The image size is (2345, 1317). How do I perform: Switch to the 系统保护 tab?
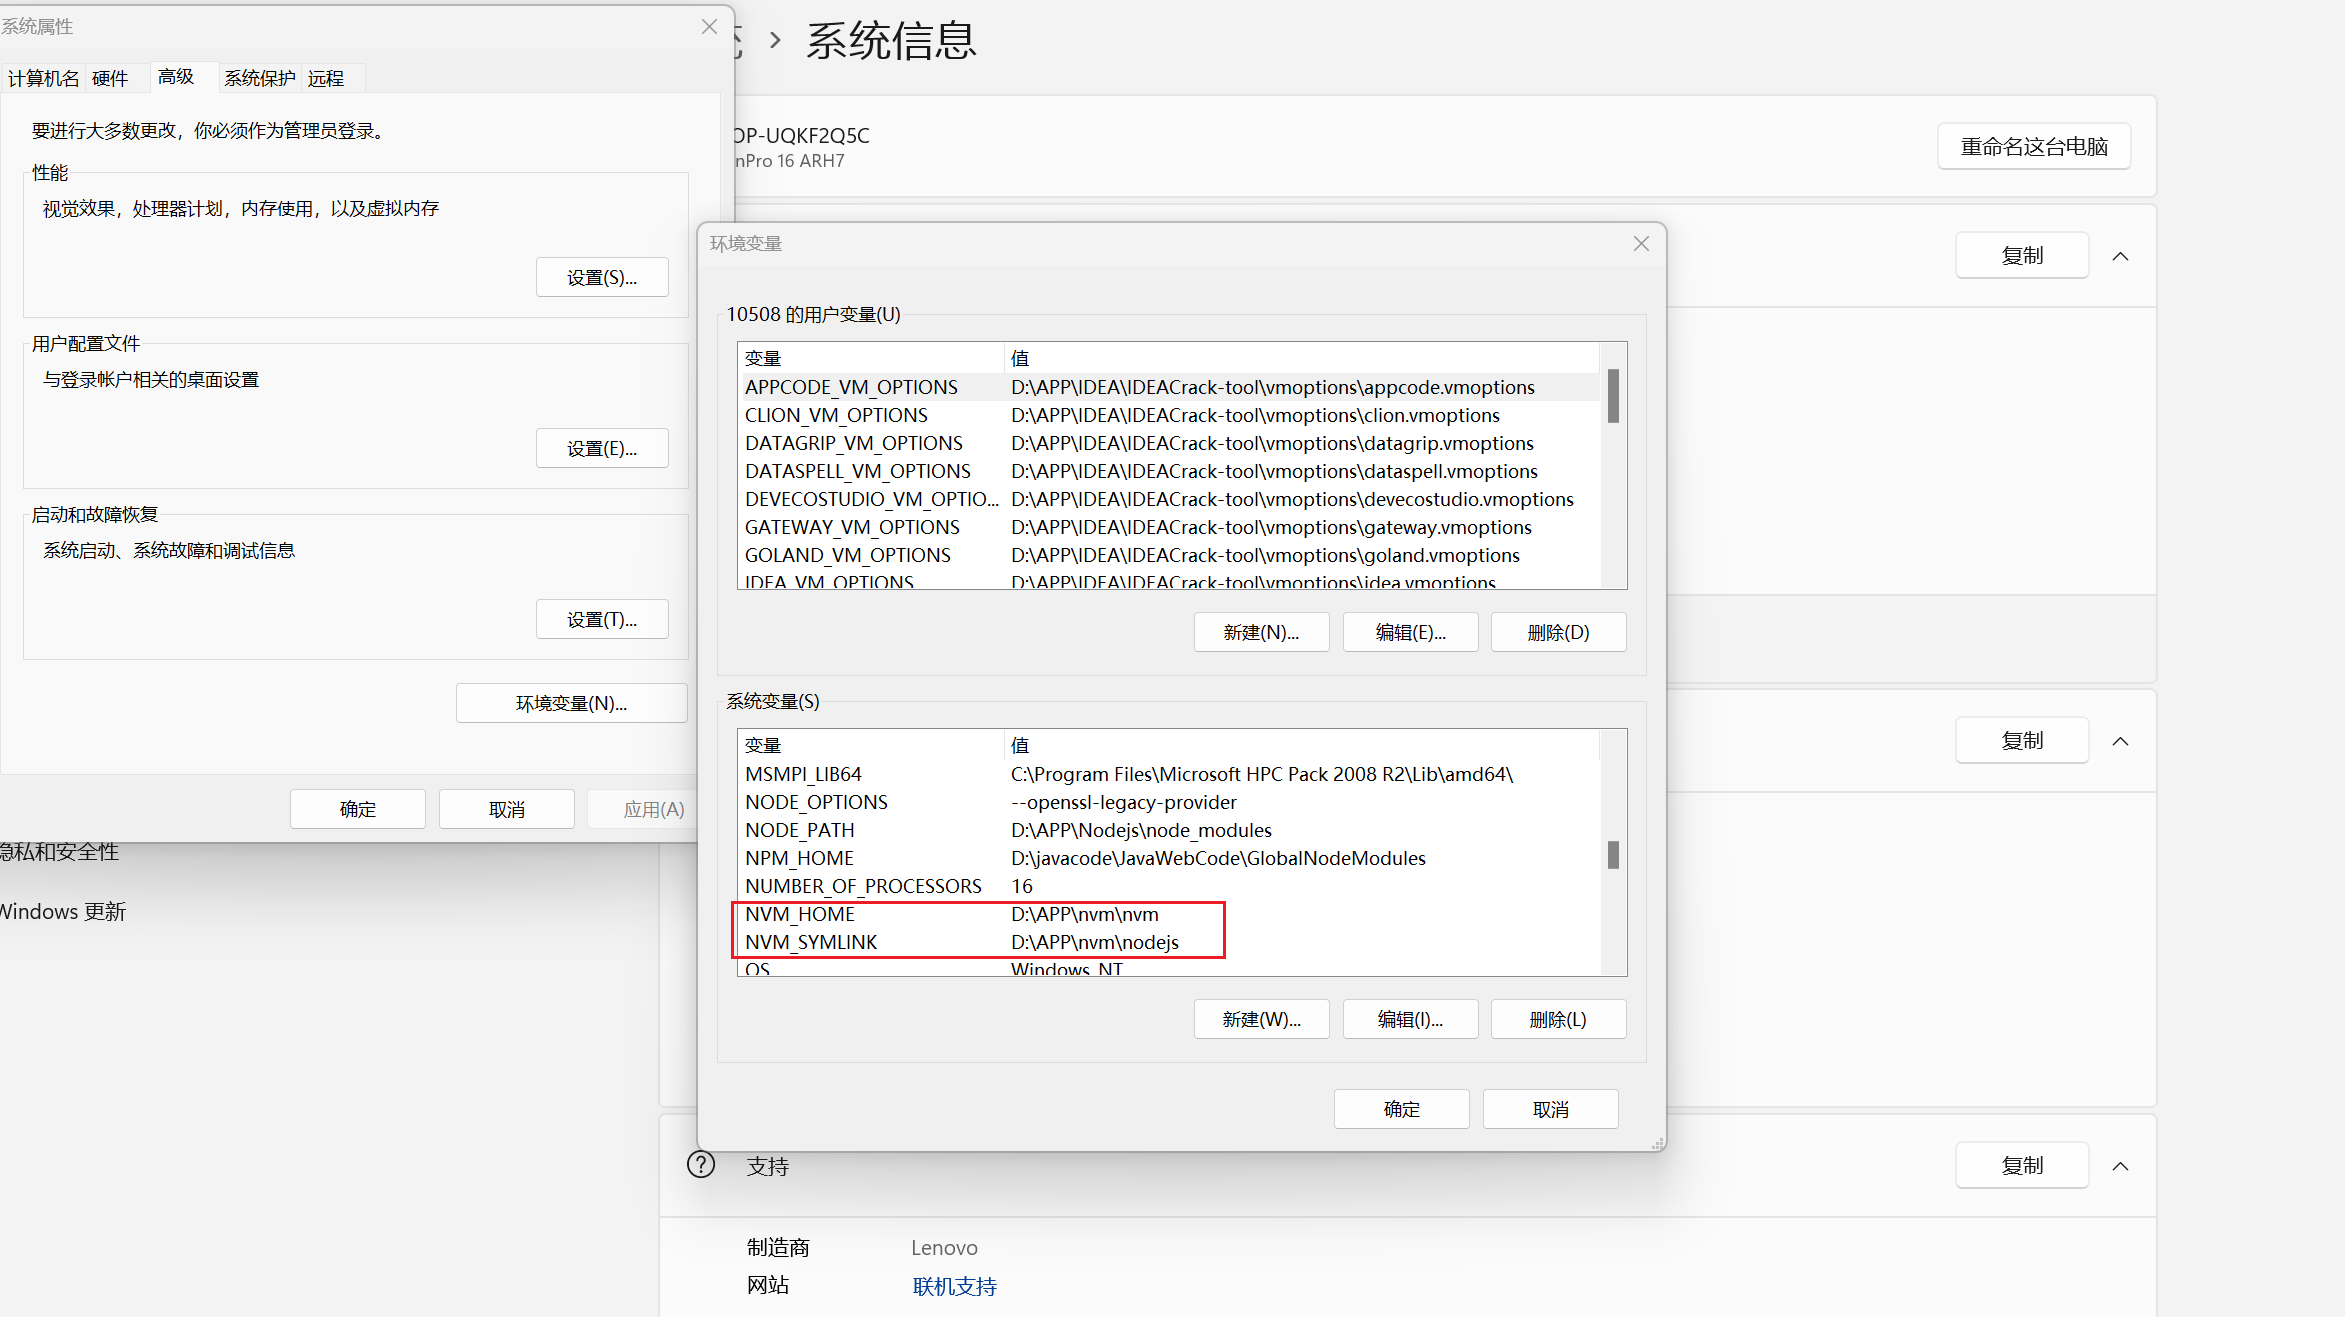click(x=259, y=78)
